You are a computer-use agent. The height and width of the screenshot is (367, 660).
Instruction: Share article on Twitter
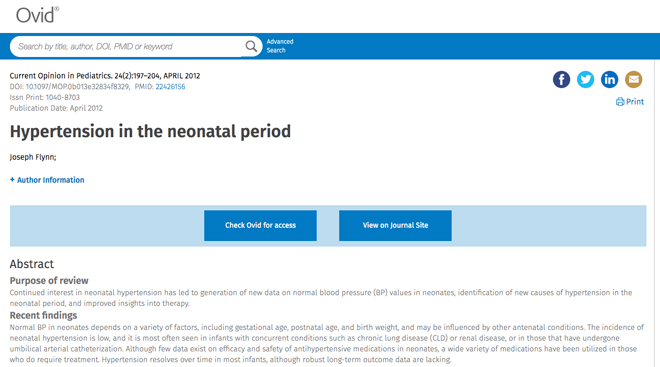point(585,79)
